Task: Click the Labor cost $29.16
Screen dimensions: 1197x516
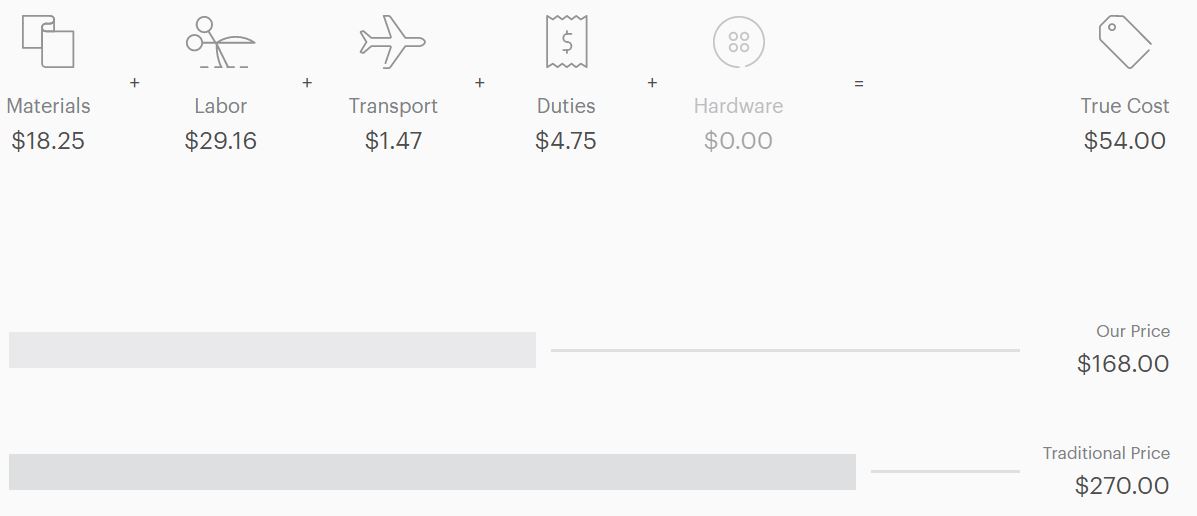Action: [221, 140]
